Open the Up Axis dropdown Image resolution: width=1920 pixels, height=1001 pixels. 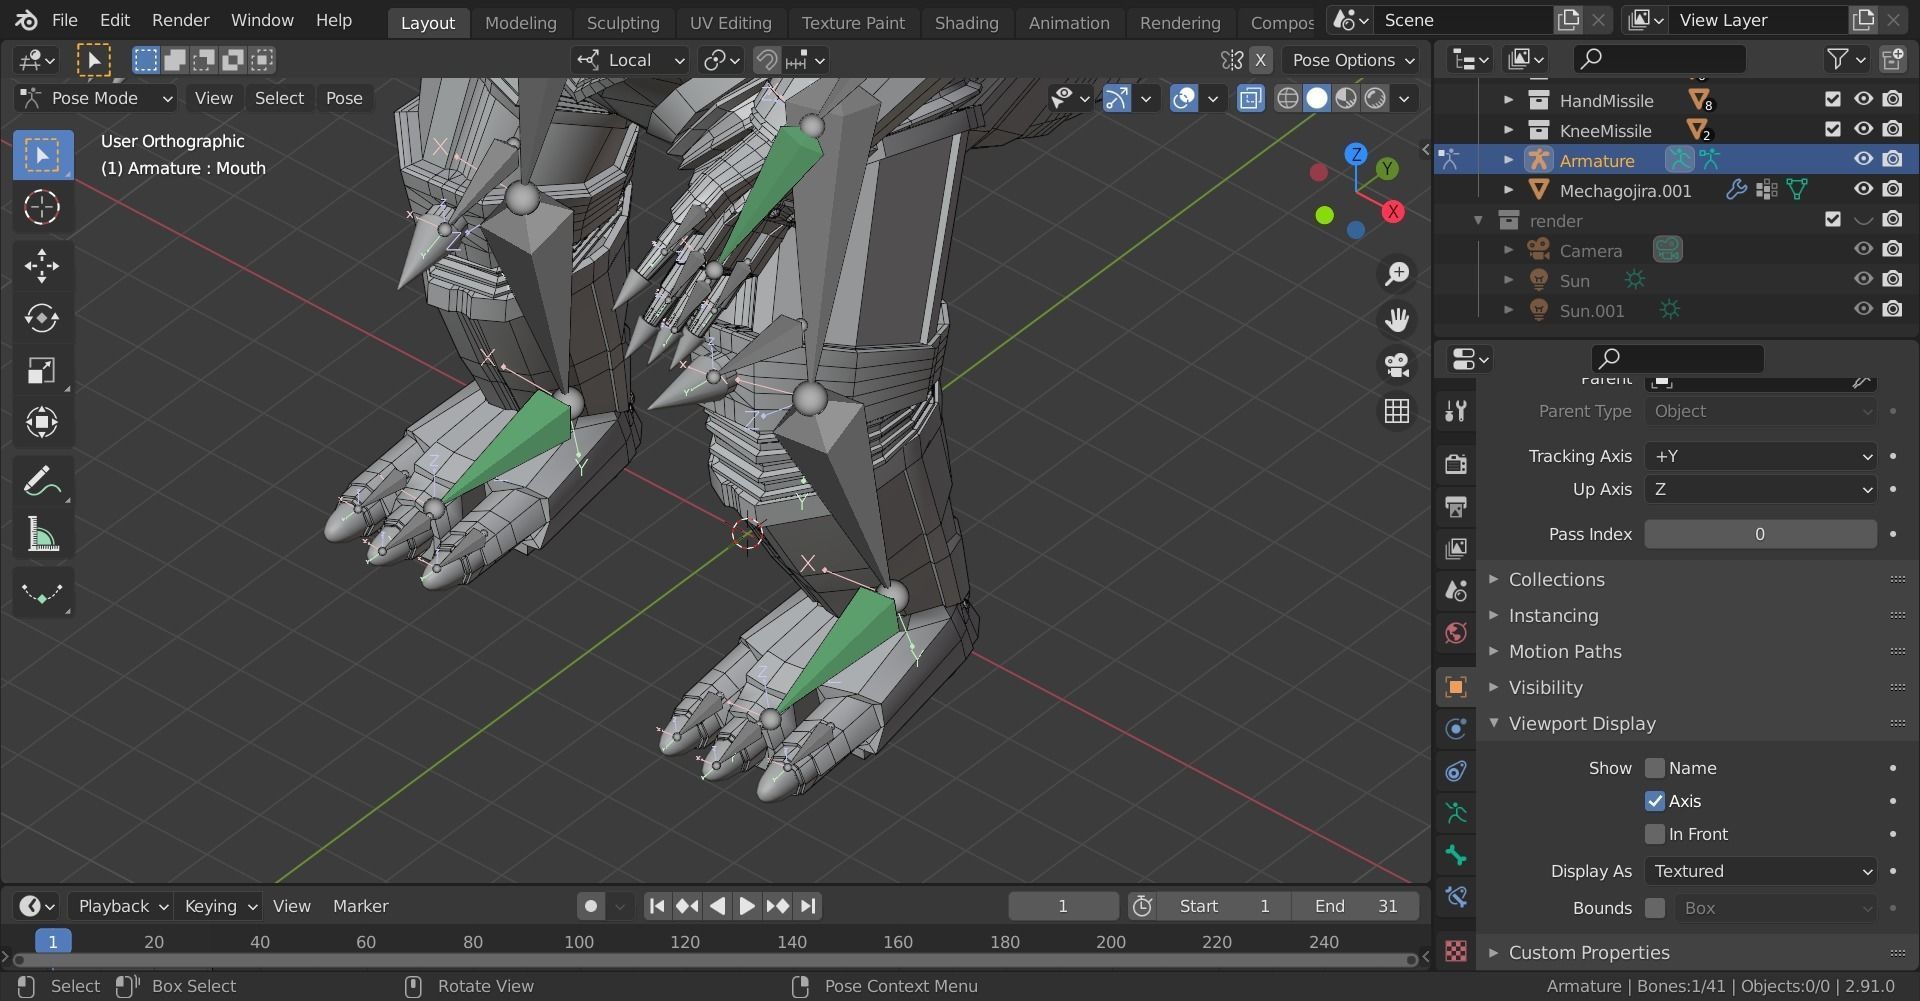pos(1760,489)
